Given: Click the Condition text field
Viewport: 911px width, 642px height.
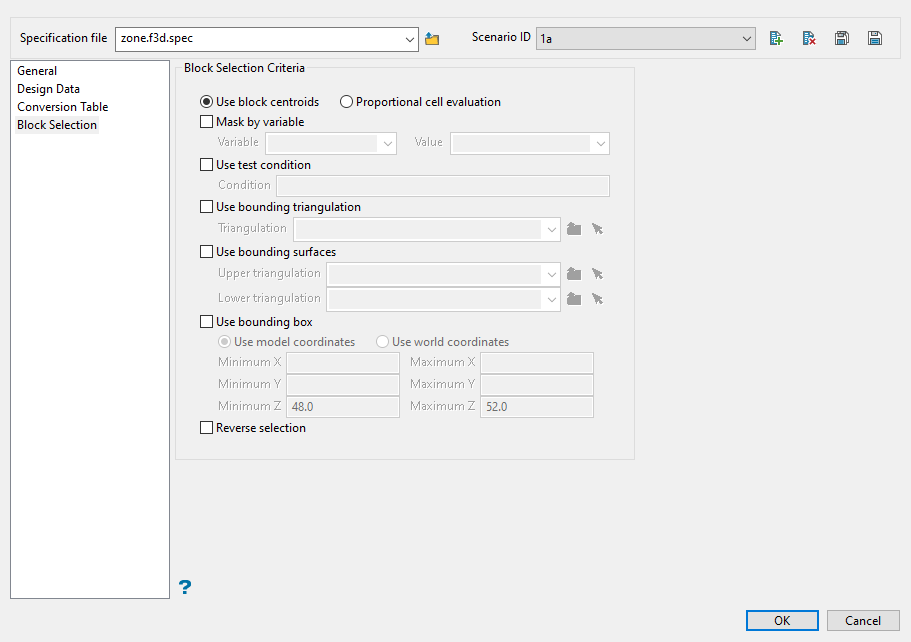Looking at the screenshot, I should tap(443, 186).
